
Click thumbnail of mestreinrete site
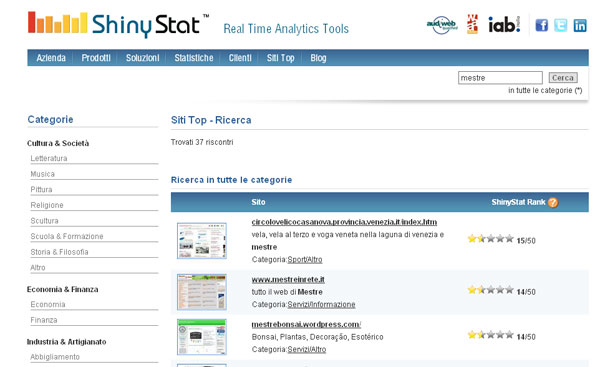(202, 292)
